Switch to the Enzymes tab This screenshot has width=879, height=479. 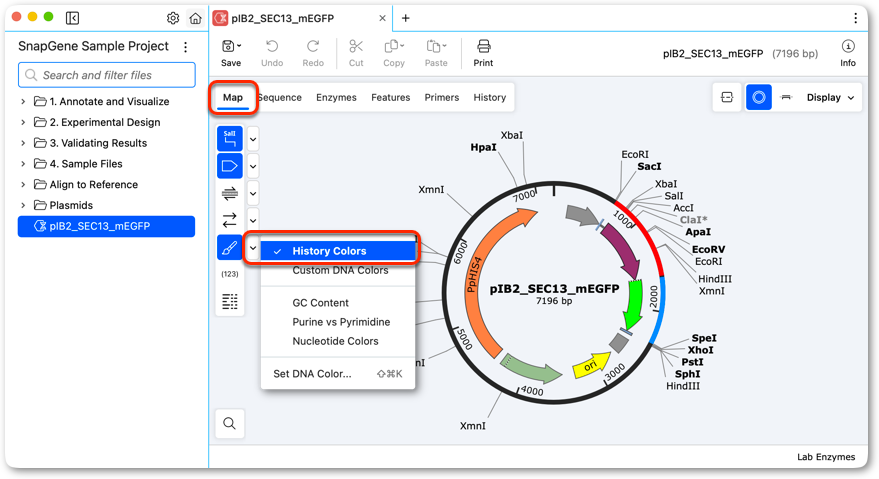(x=336, y=98)
